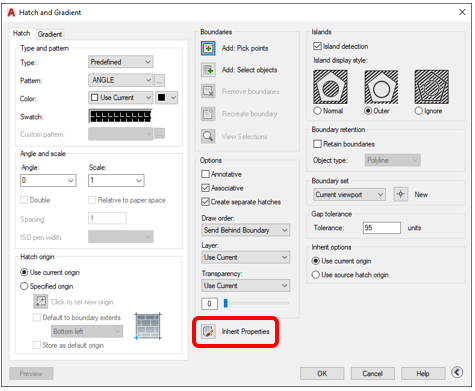Screen dimensions: 475x391
Task: Open the Object type Polyline dropdown
Action: coord(393,160)
